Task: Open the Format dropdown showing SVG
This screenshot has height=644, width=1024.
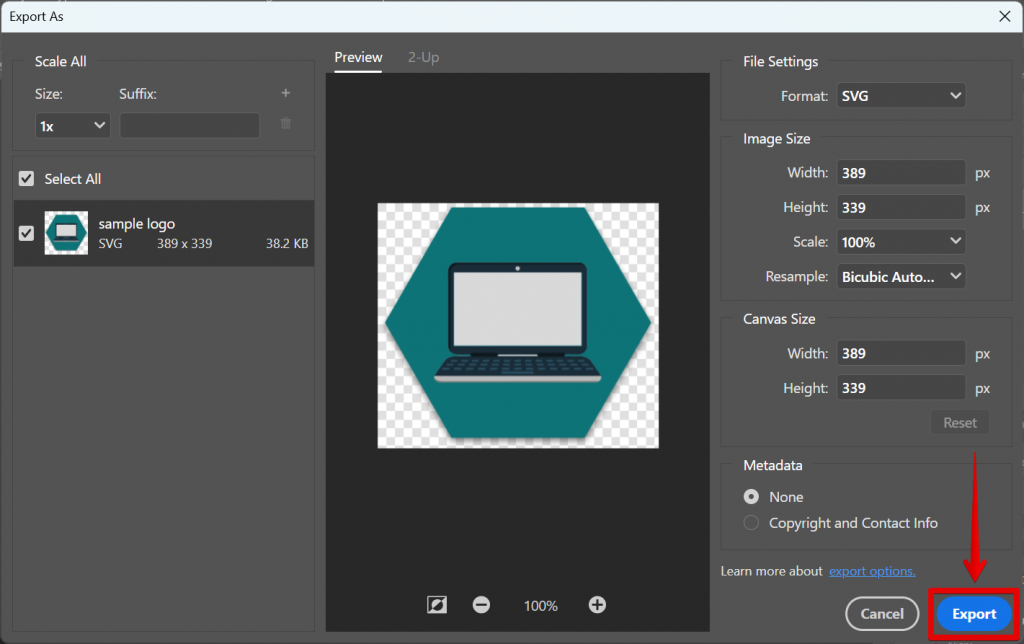Action: (901, 96)
